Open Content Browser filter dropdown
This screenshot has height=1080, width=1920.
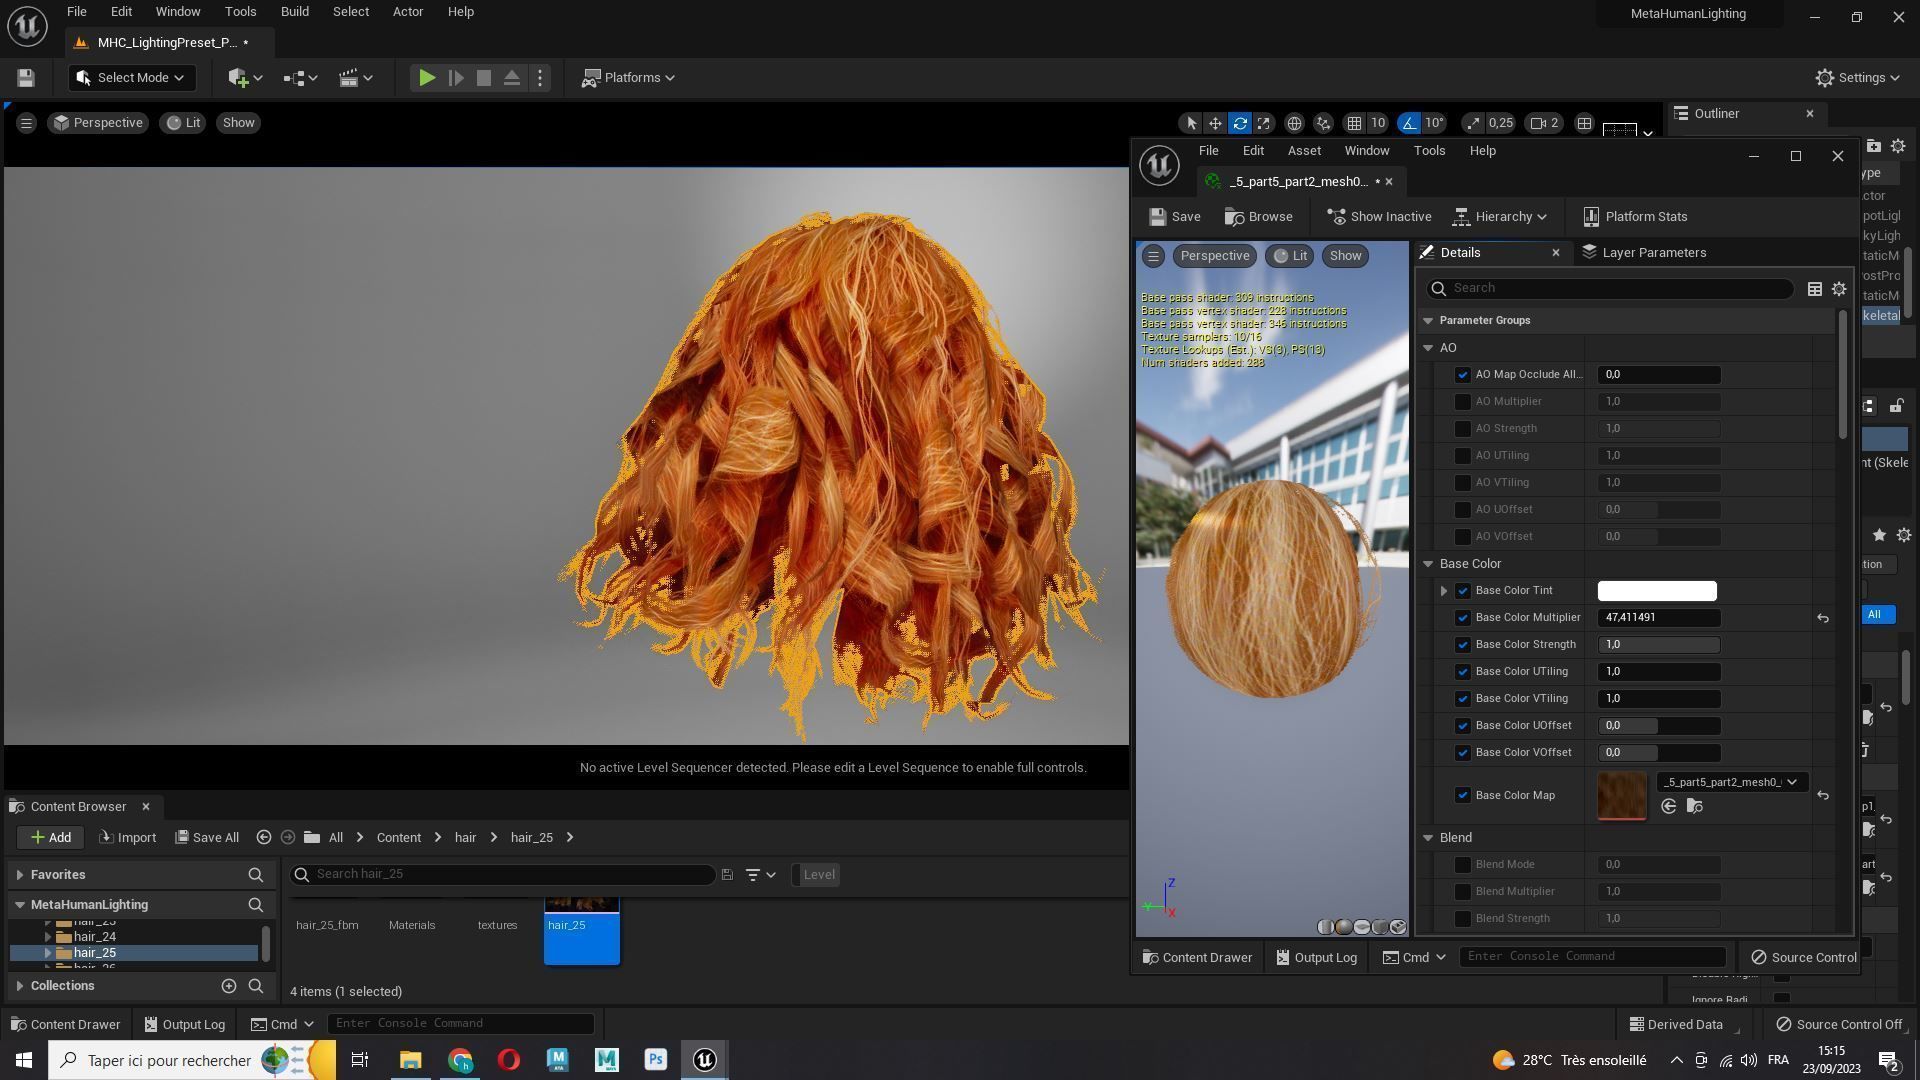tap(760, 875)
